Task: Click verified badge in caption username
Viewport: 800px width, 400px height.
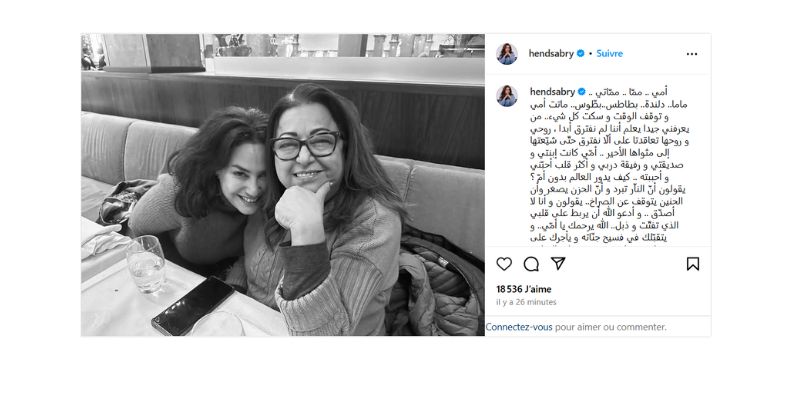Action: [x=582, y=92]
